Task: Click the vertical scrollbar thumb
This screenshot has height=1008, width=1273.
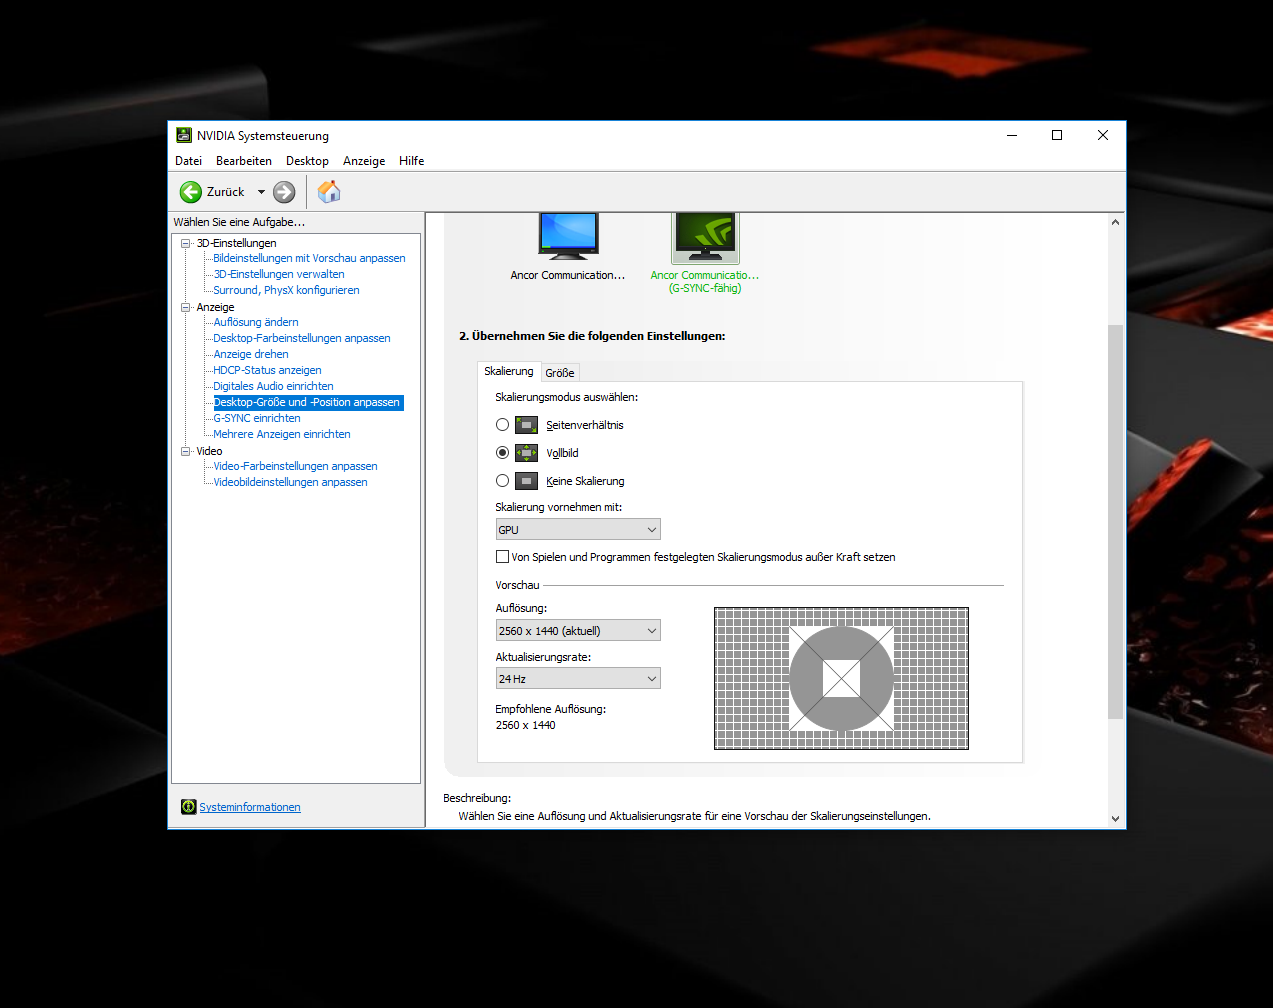Action: 1115,522
